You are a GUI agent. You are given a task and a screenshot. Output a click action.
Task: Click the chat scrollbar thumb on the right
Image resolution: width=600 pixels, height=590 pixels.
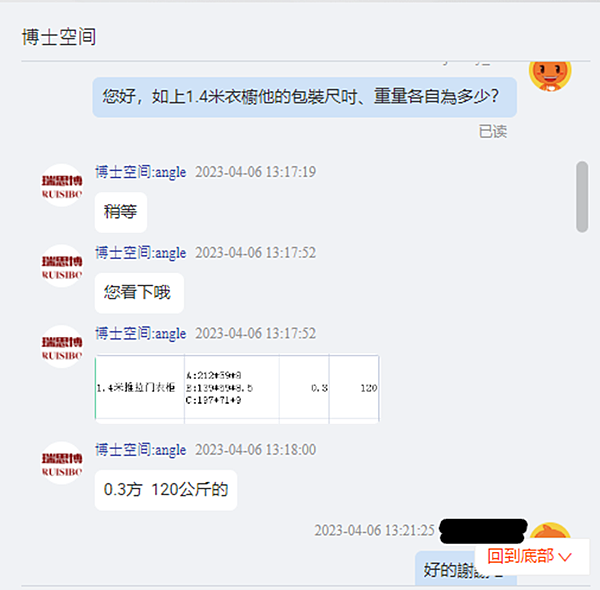click(x=582, y=197)
